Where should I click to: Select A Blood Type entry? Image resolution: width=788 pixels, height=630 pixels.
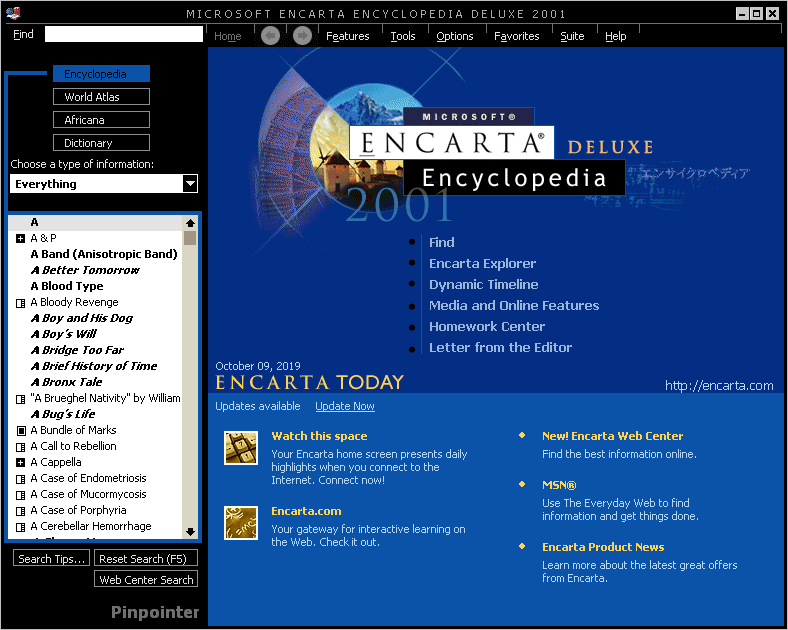click(x=67, y=286)
